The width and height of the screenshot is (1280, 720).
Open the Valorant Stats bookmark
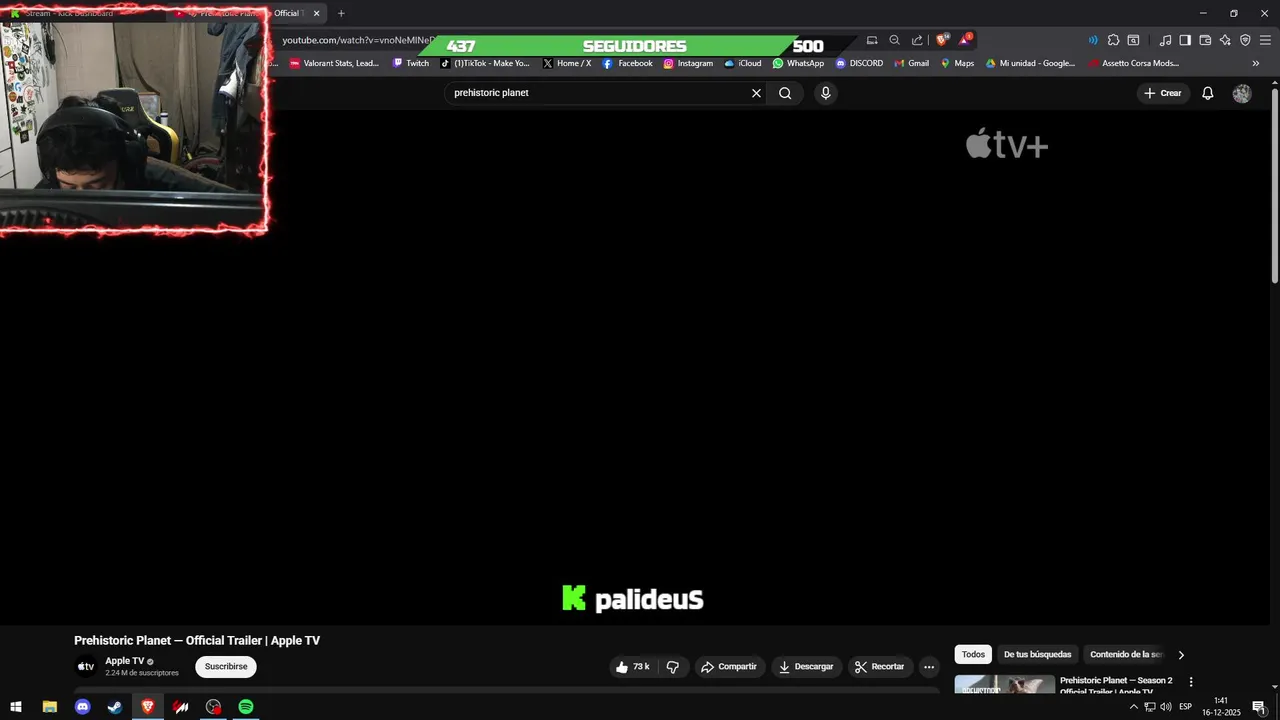tap(334, 63)
